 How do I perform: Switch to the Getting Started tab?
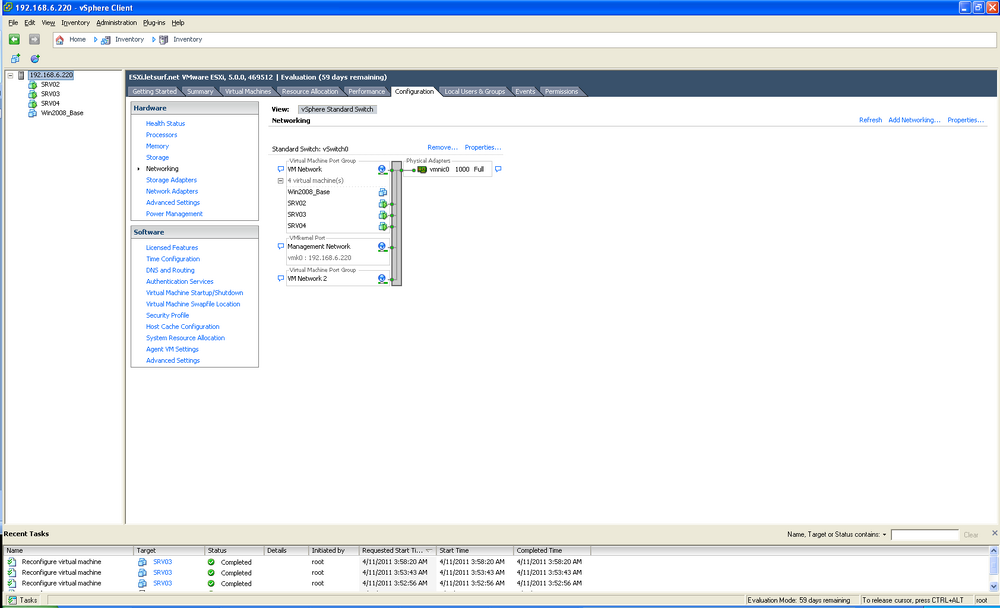[154, 92]
